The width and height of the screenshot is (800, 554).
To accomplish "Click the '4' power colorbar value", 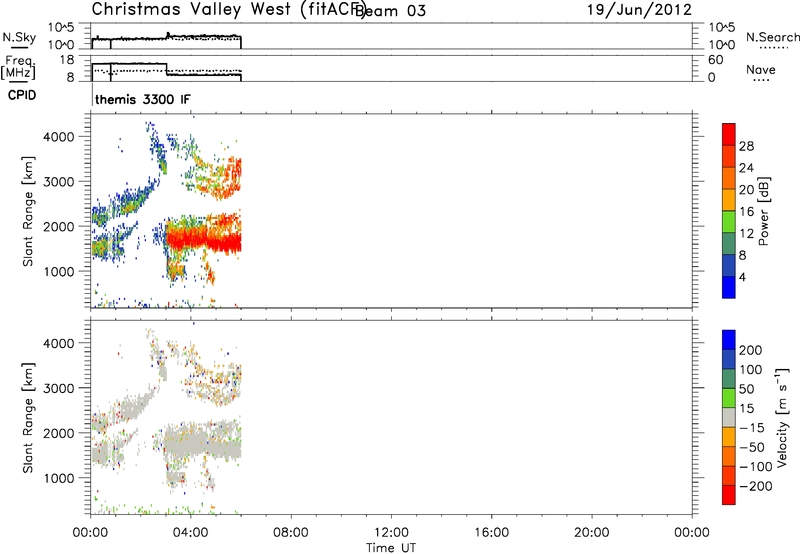I will [x=743, y=277].
